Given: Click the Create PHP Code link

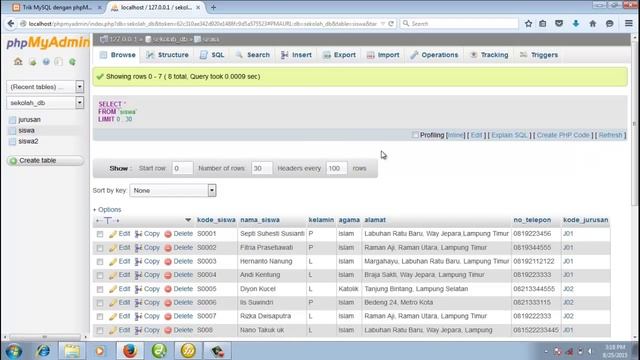Looking at the screenshot, I should point(563,135).
